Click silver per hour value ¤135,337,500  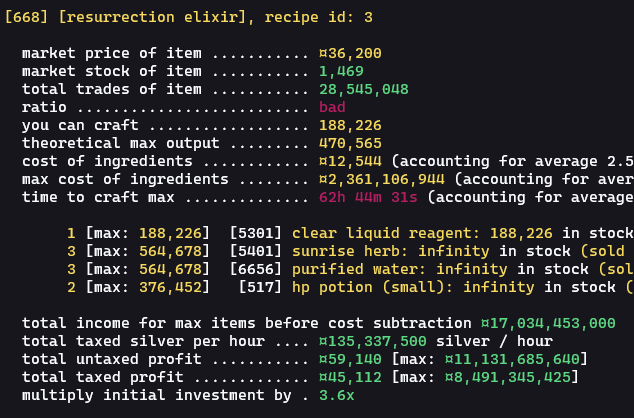[373, 341]
